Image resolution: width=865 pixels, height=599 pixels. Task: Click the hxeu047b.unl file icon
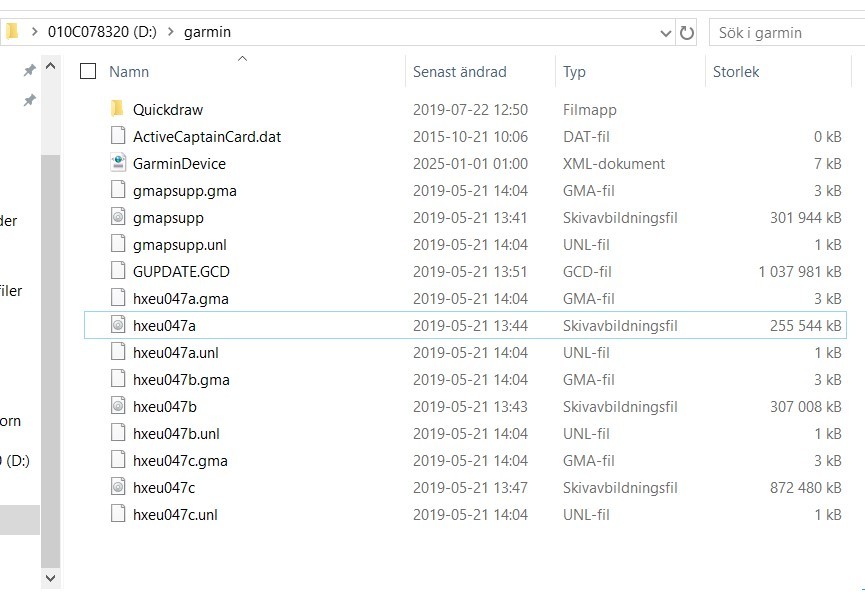click(118, 433)
